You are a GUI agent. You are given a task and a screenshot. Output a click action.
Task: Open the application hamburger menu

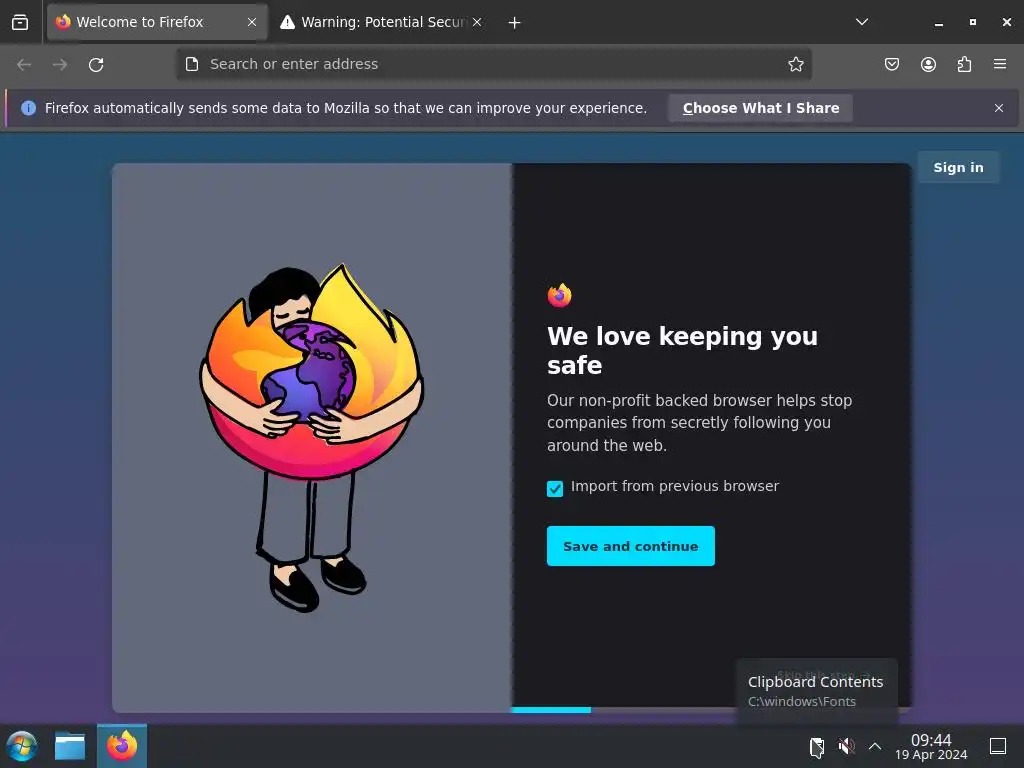(x=1000, y=64)
